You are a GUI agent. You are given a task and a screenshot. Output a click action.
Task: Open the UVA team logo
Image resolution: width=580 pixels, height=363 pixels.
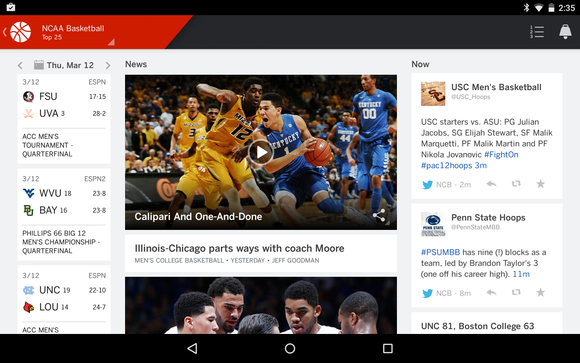coord(28,113)
